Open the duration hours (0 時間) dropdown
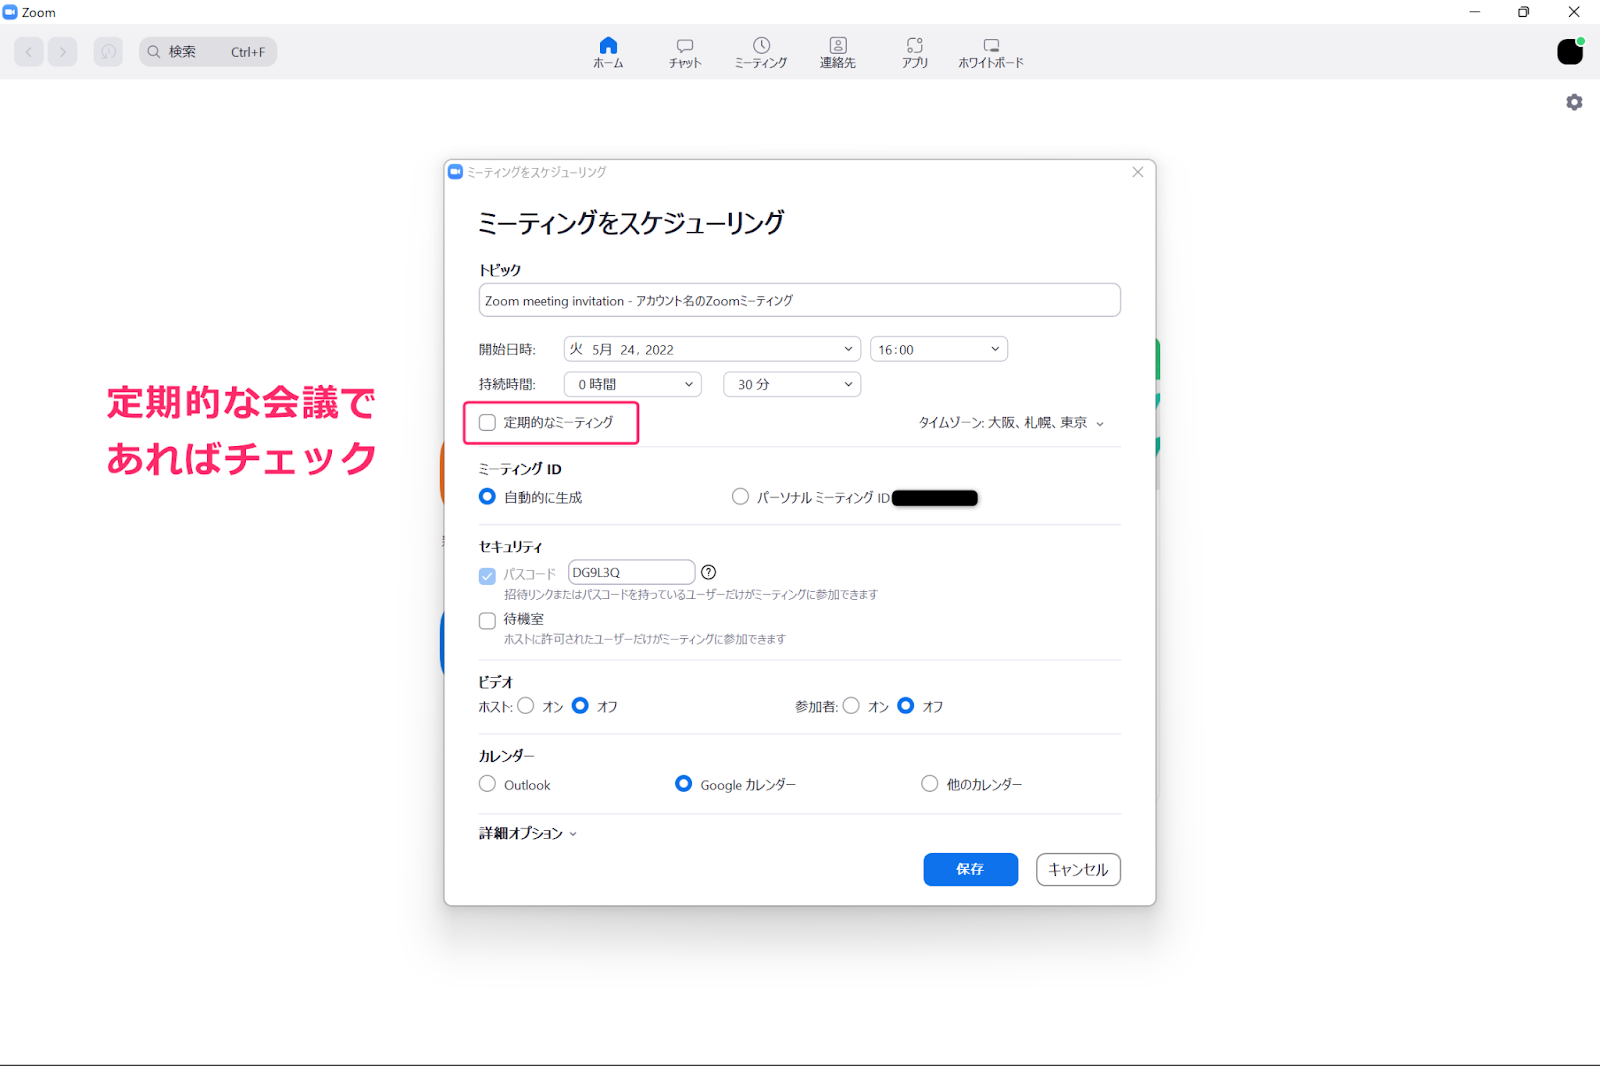The height and width of the screenshot is (1066, 1600). pyautogui.click(x=633, y=384)
